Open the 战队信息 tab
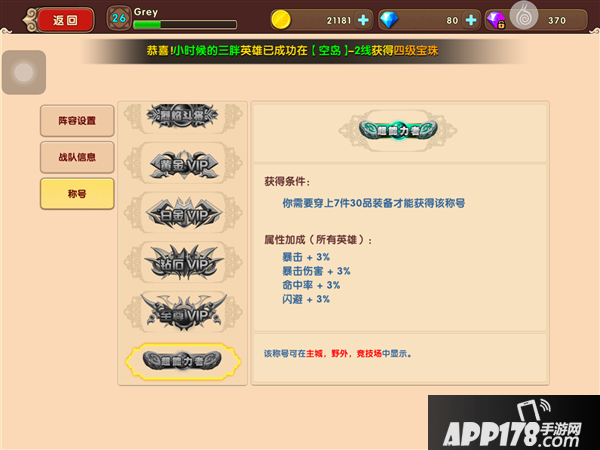This screenshot has width=600, height=450. 77,157
